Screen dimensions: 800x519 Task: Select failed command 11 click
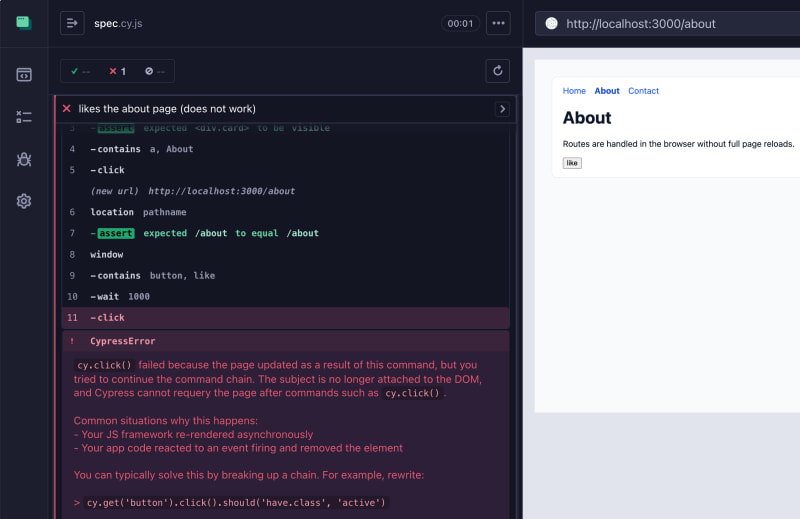(286, 317)
